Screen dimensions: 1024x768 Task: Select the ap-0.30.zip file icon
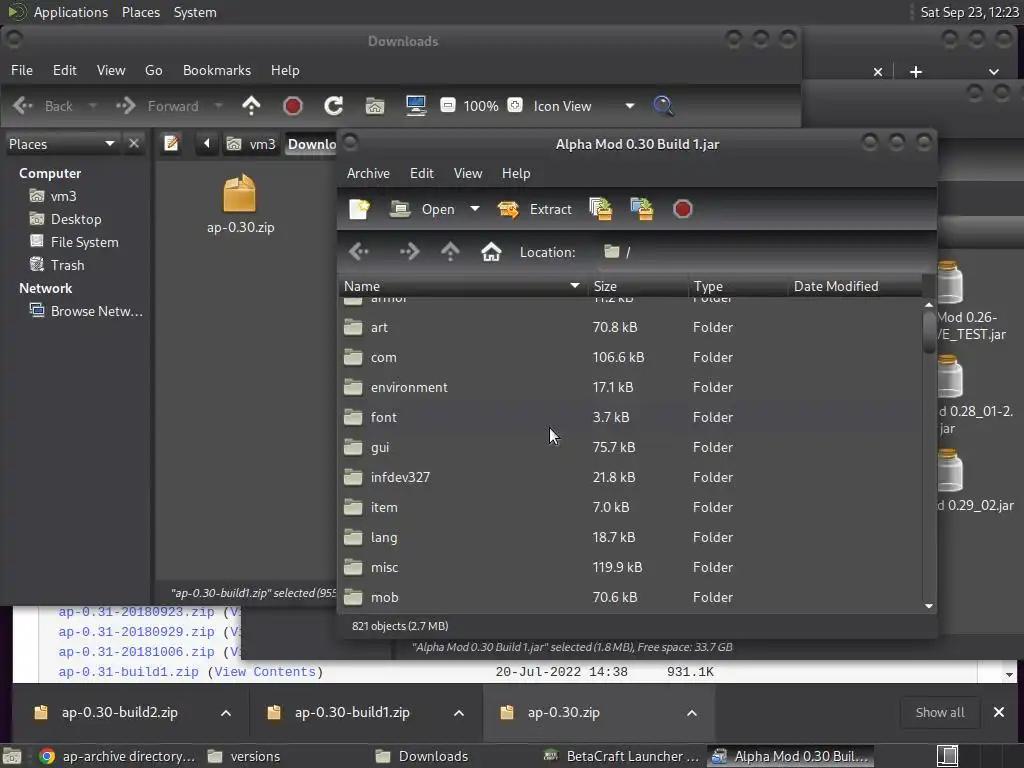coord(240,204)
